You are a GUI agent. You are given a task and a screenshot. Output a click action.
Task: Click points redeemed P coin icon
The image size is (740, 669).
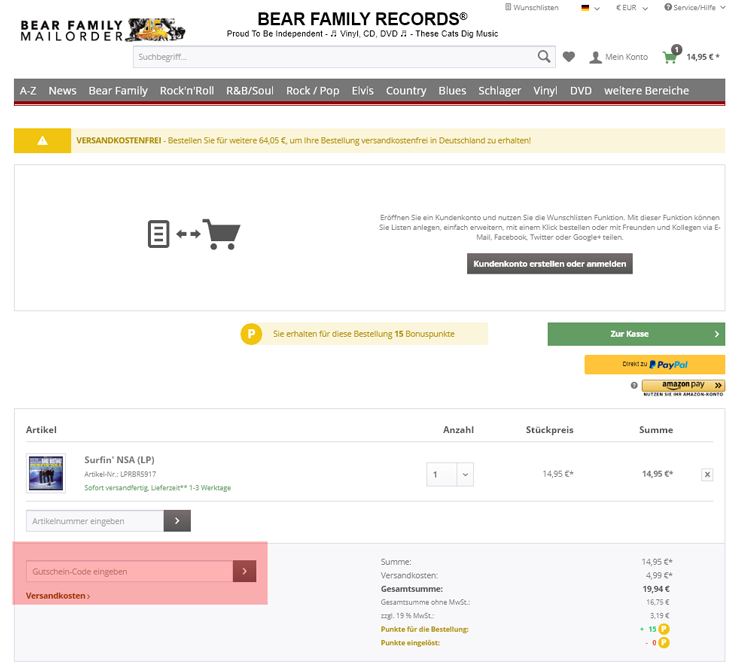tap(664, 643)
